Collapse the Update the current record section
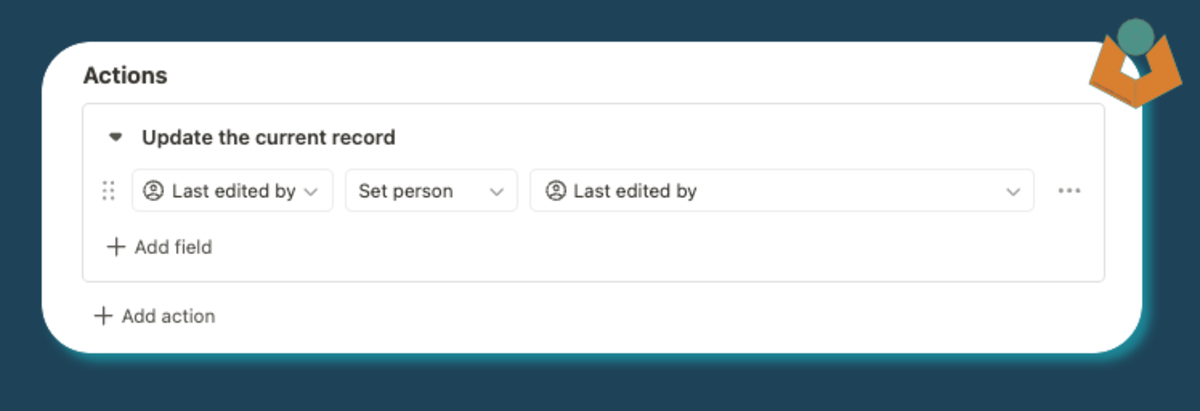The image size is (1200, 411). point(117,138)
